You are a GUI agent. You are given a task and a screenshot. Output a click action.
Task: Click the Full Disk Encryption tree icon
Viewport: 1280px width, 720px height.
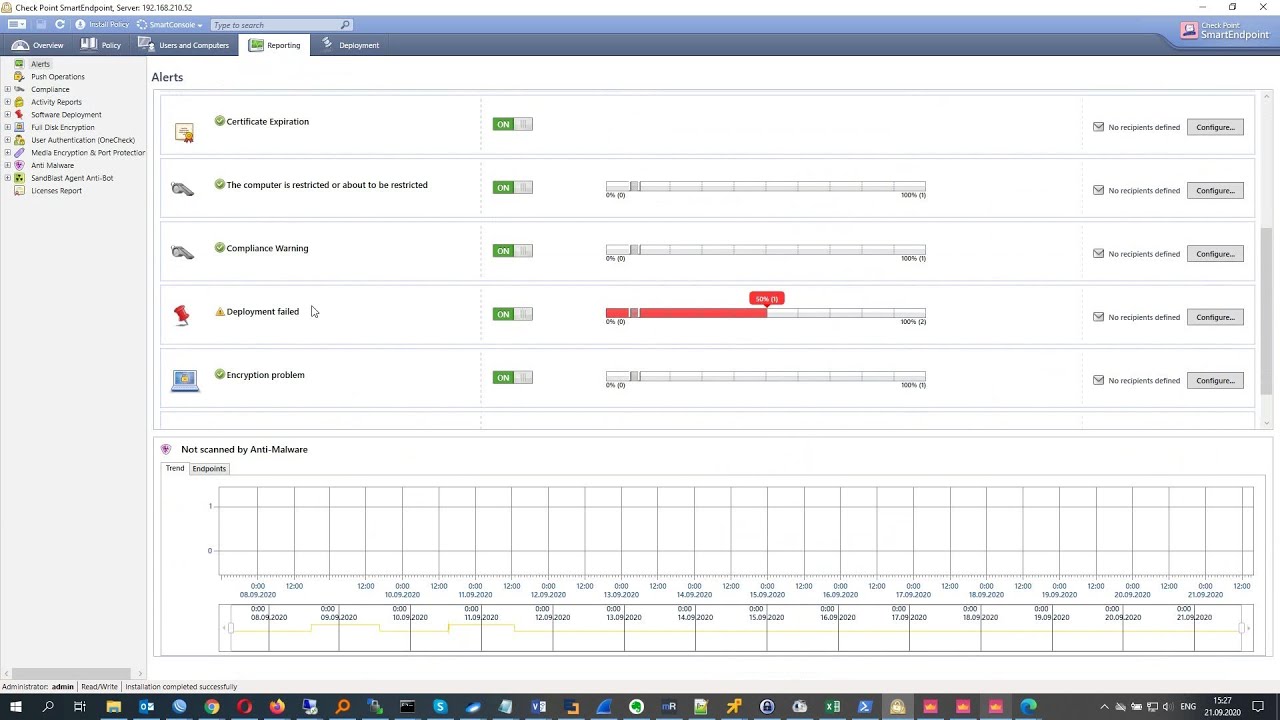pyautogui.click(x=19, y=127)
